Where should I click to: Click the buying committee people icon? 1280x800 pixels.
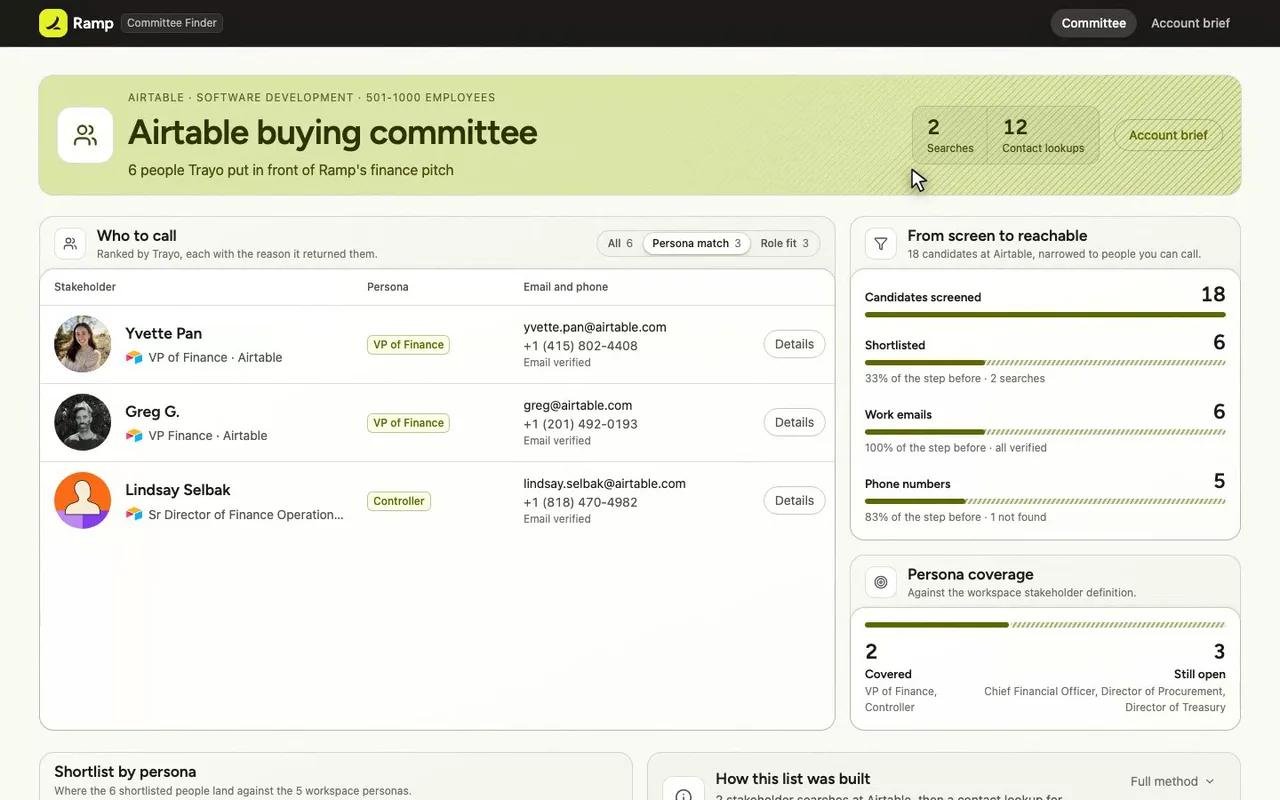click(x=85, y=135)
